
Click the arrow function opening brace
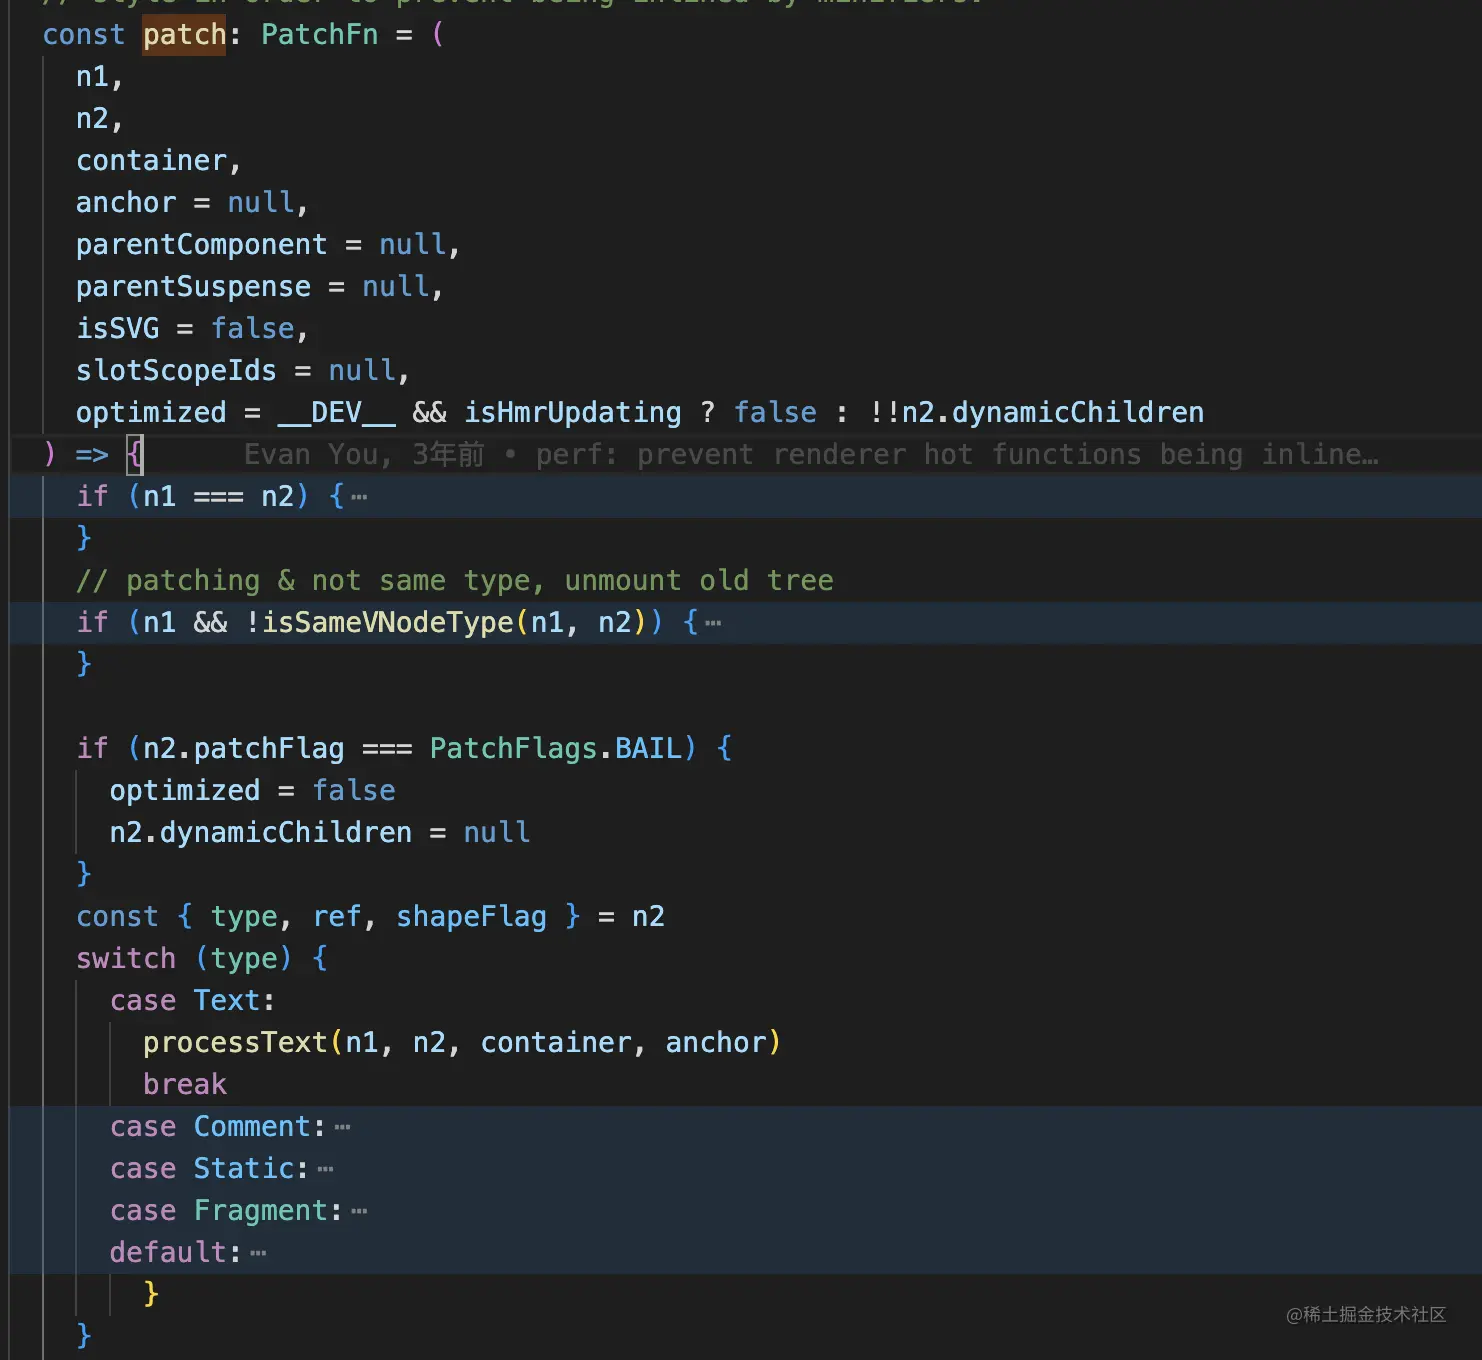pyautogui.click(x=135, y=455)
